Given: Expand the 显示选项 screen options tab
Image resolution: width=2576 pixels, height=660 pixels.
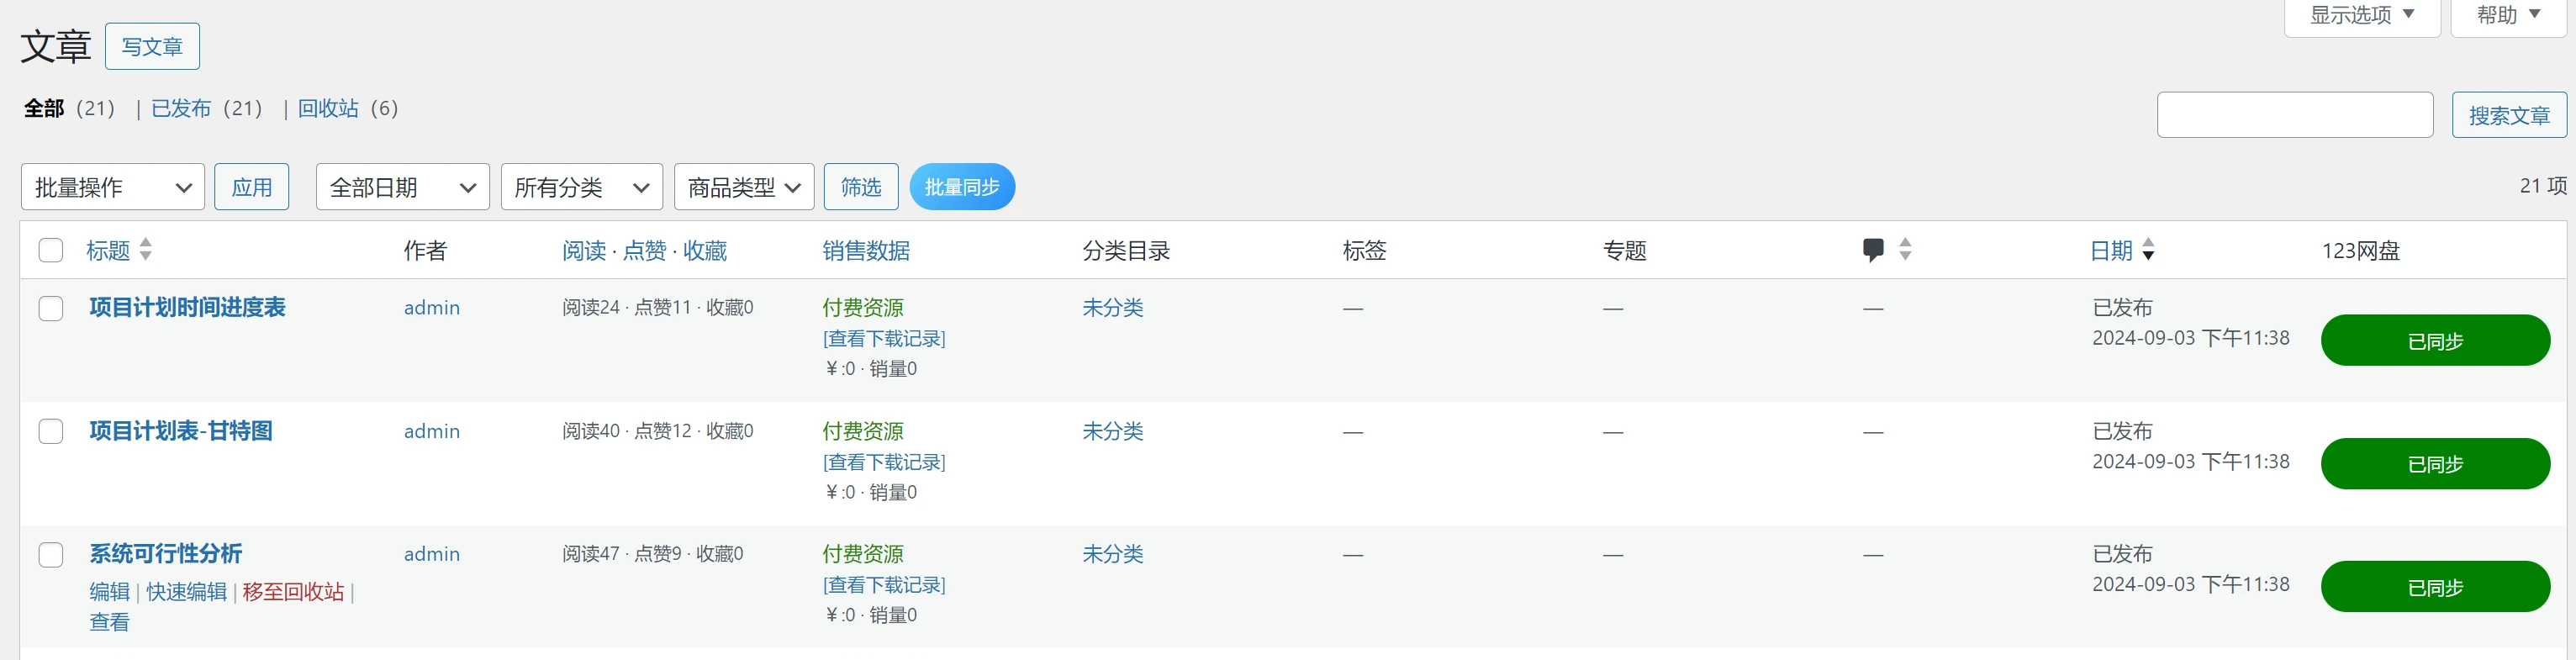Looking at the screenshot, I should (x=2361, y=15).
